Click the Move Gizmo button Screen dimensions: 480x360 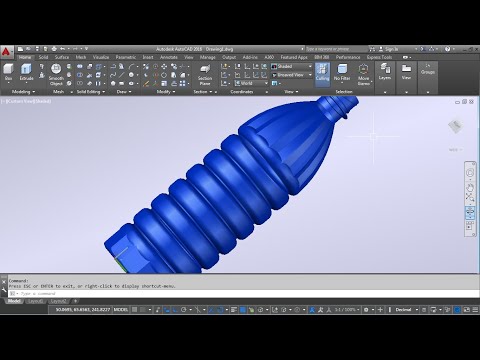click(364, 75)
